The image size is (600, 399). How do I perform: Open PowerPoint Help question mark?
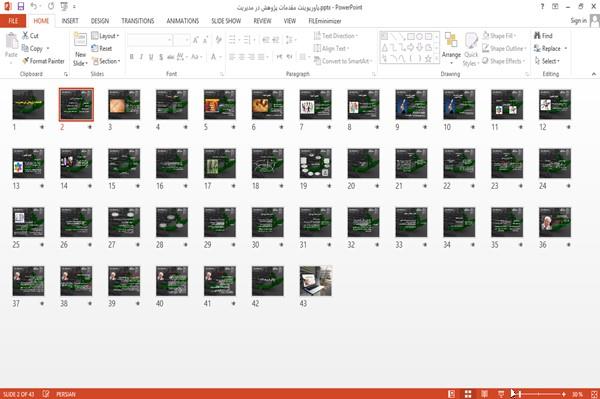coord(542,7)
